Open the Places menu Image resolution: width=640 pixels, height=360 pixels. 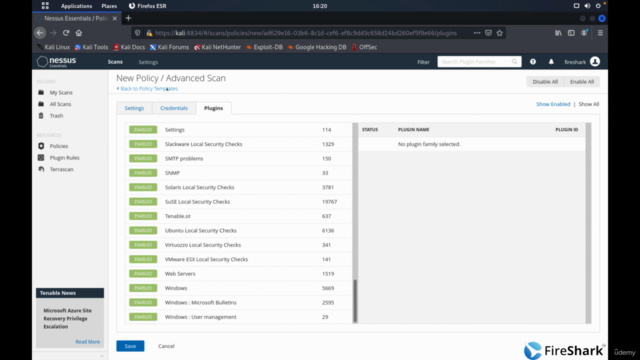[x=109, y=6]
